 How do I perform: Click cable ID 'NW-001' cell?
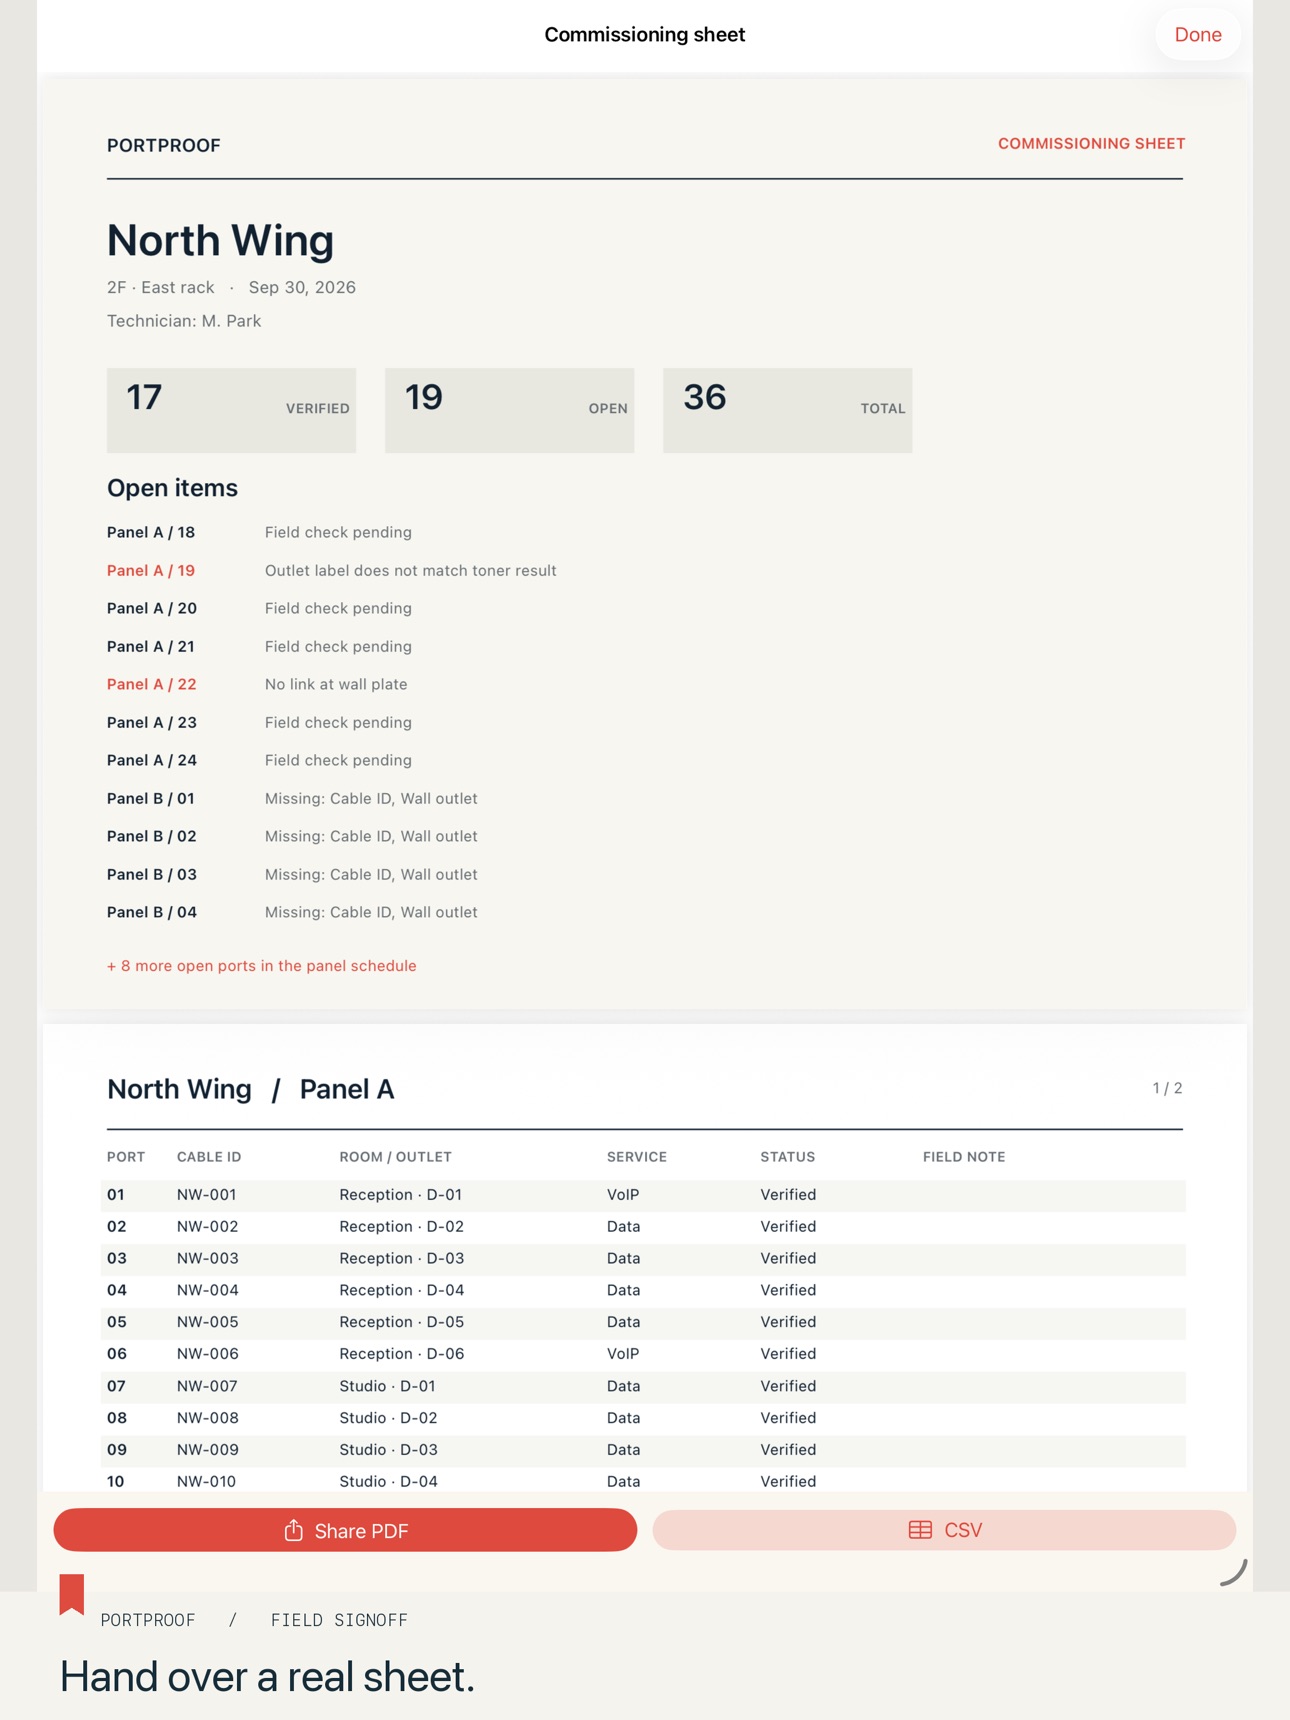coord(206,1195)
